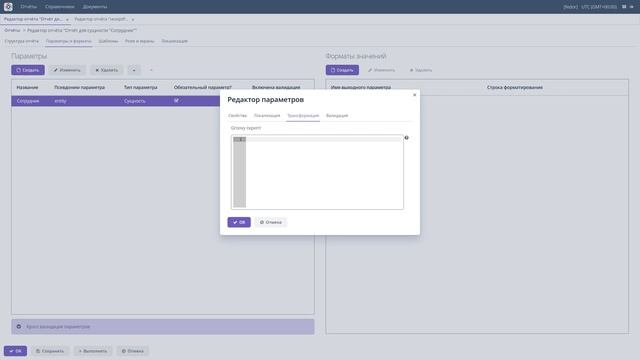The image size is (640, 360).
Task: Click the logout icon at the far top right
Action: point(631,7)
